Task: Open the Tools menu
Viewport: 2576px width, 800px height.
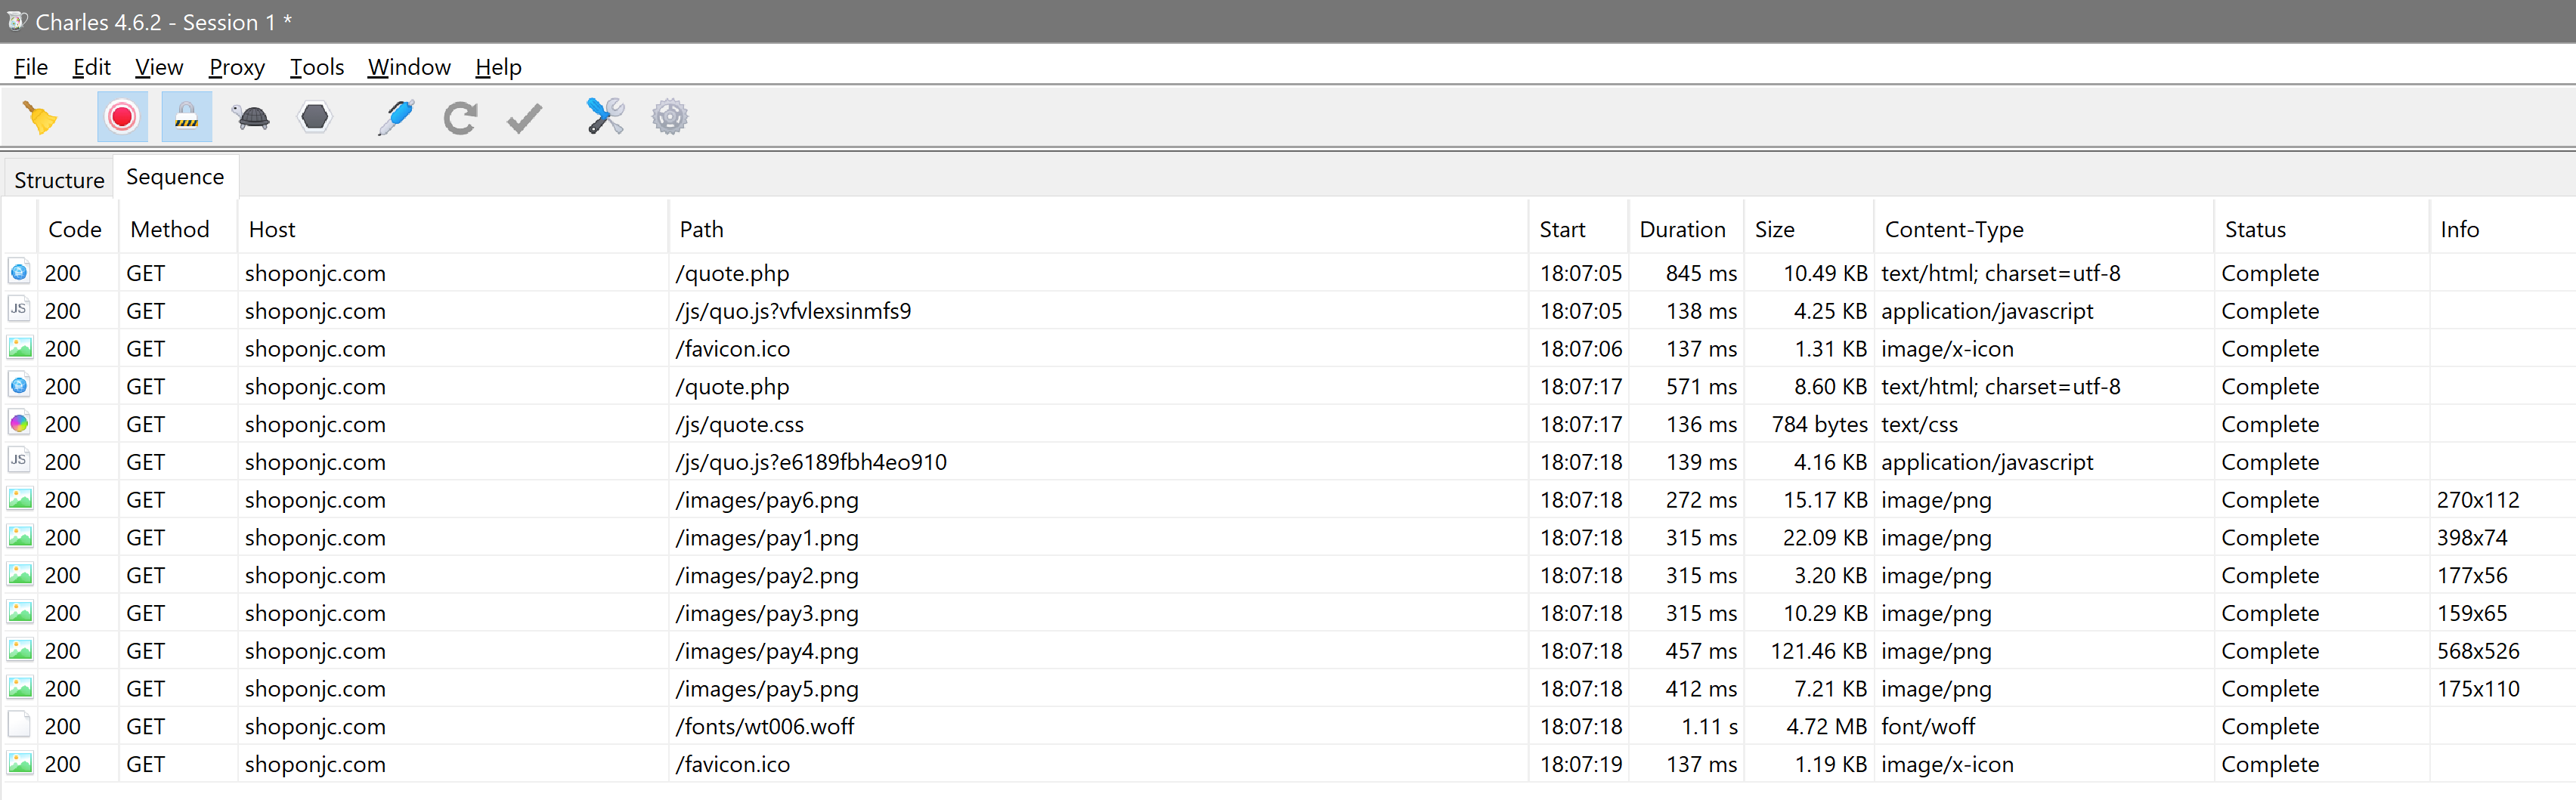Action: coord(317,67)
